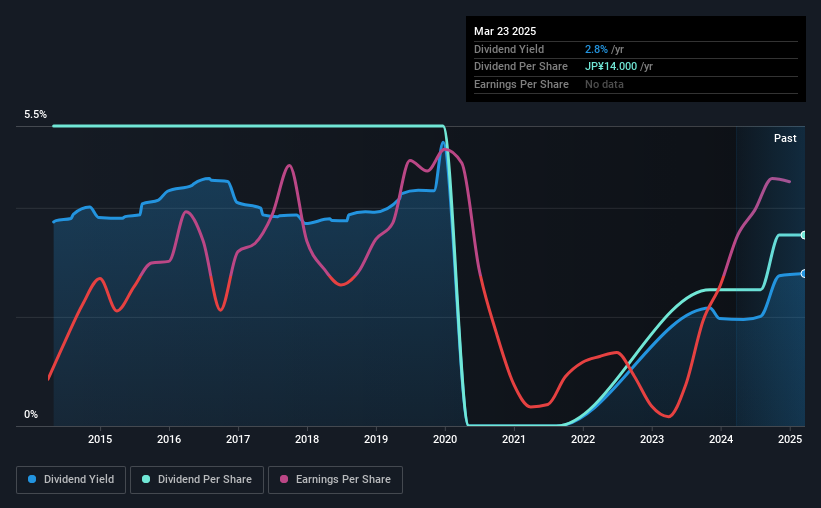The image size is (821, 508).
Task: Click the 0% y-axis label
Action: tap(31, 414)
